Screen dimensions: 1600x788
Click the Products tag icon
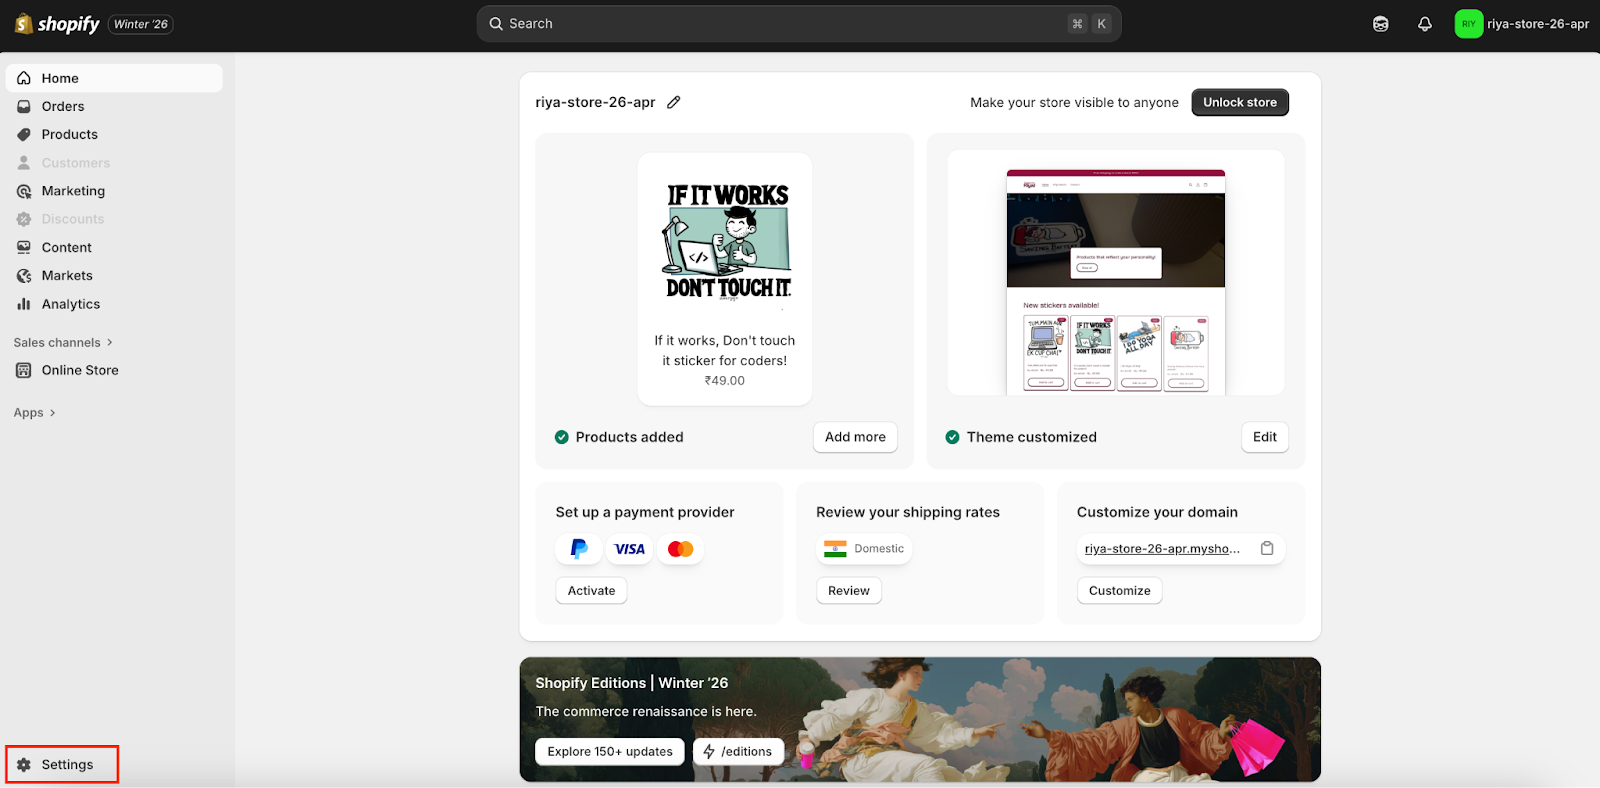[24, 134]
